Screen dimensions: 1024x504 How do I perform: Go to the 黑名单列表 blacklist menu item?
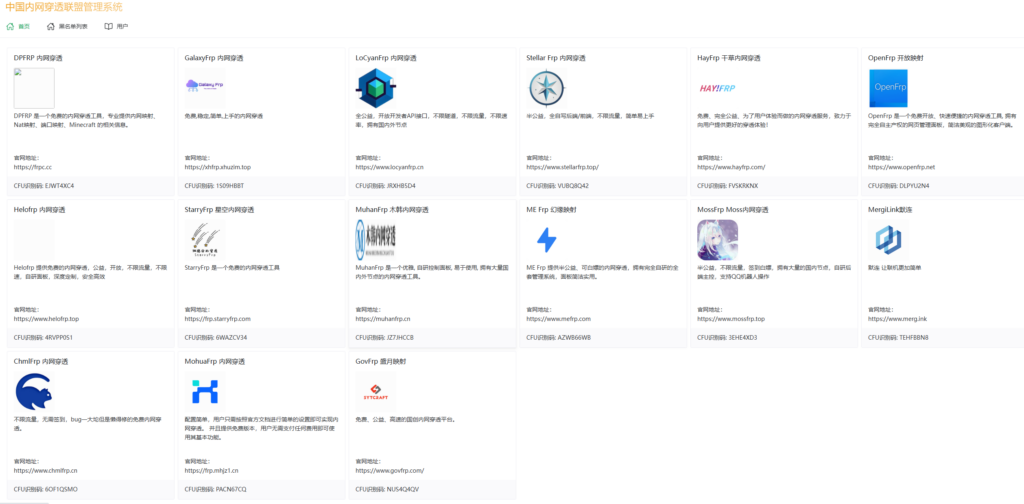(67, 27)
